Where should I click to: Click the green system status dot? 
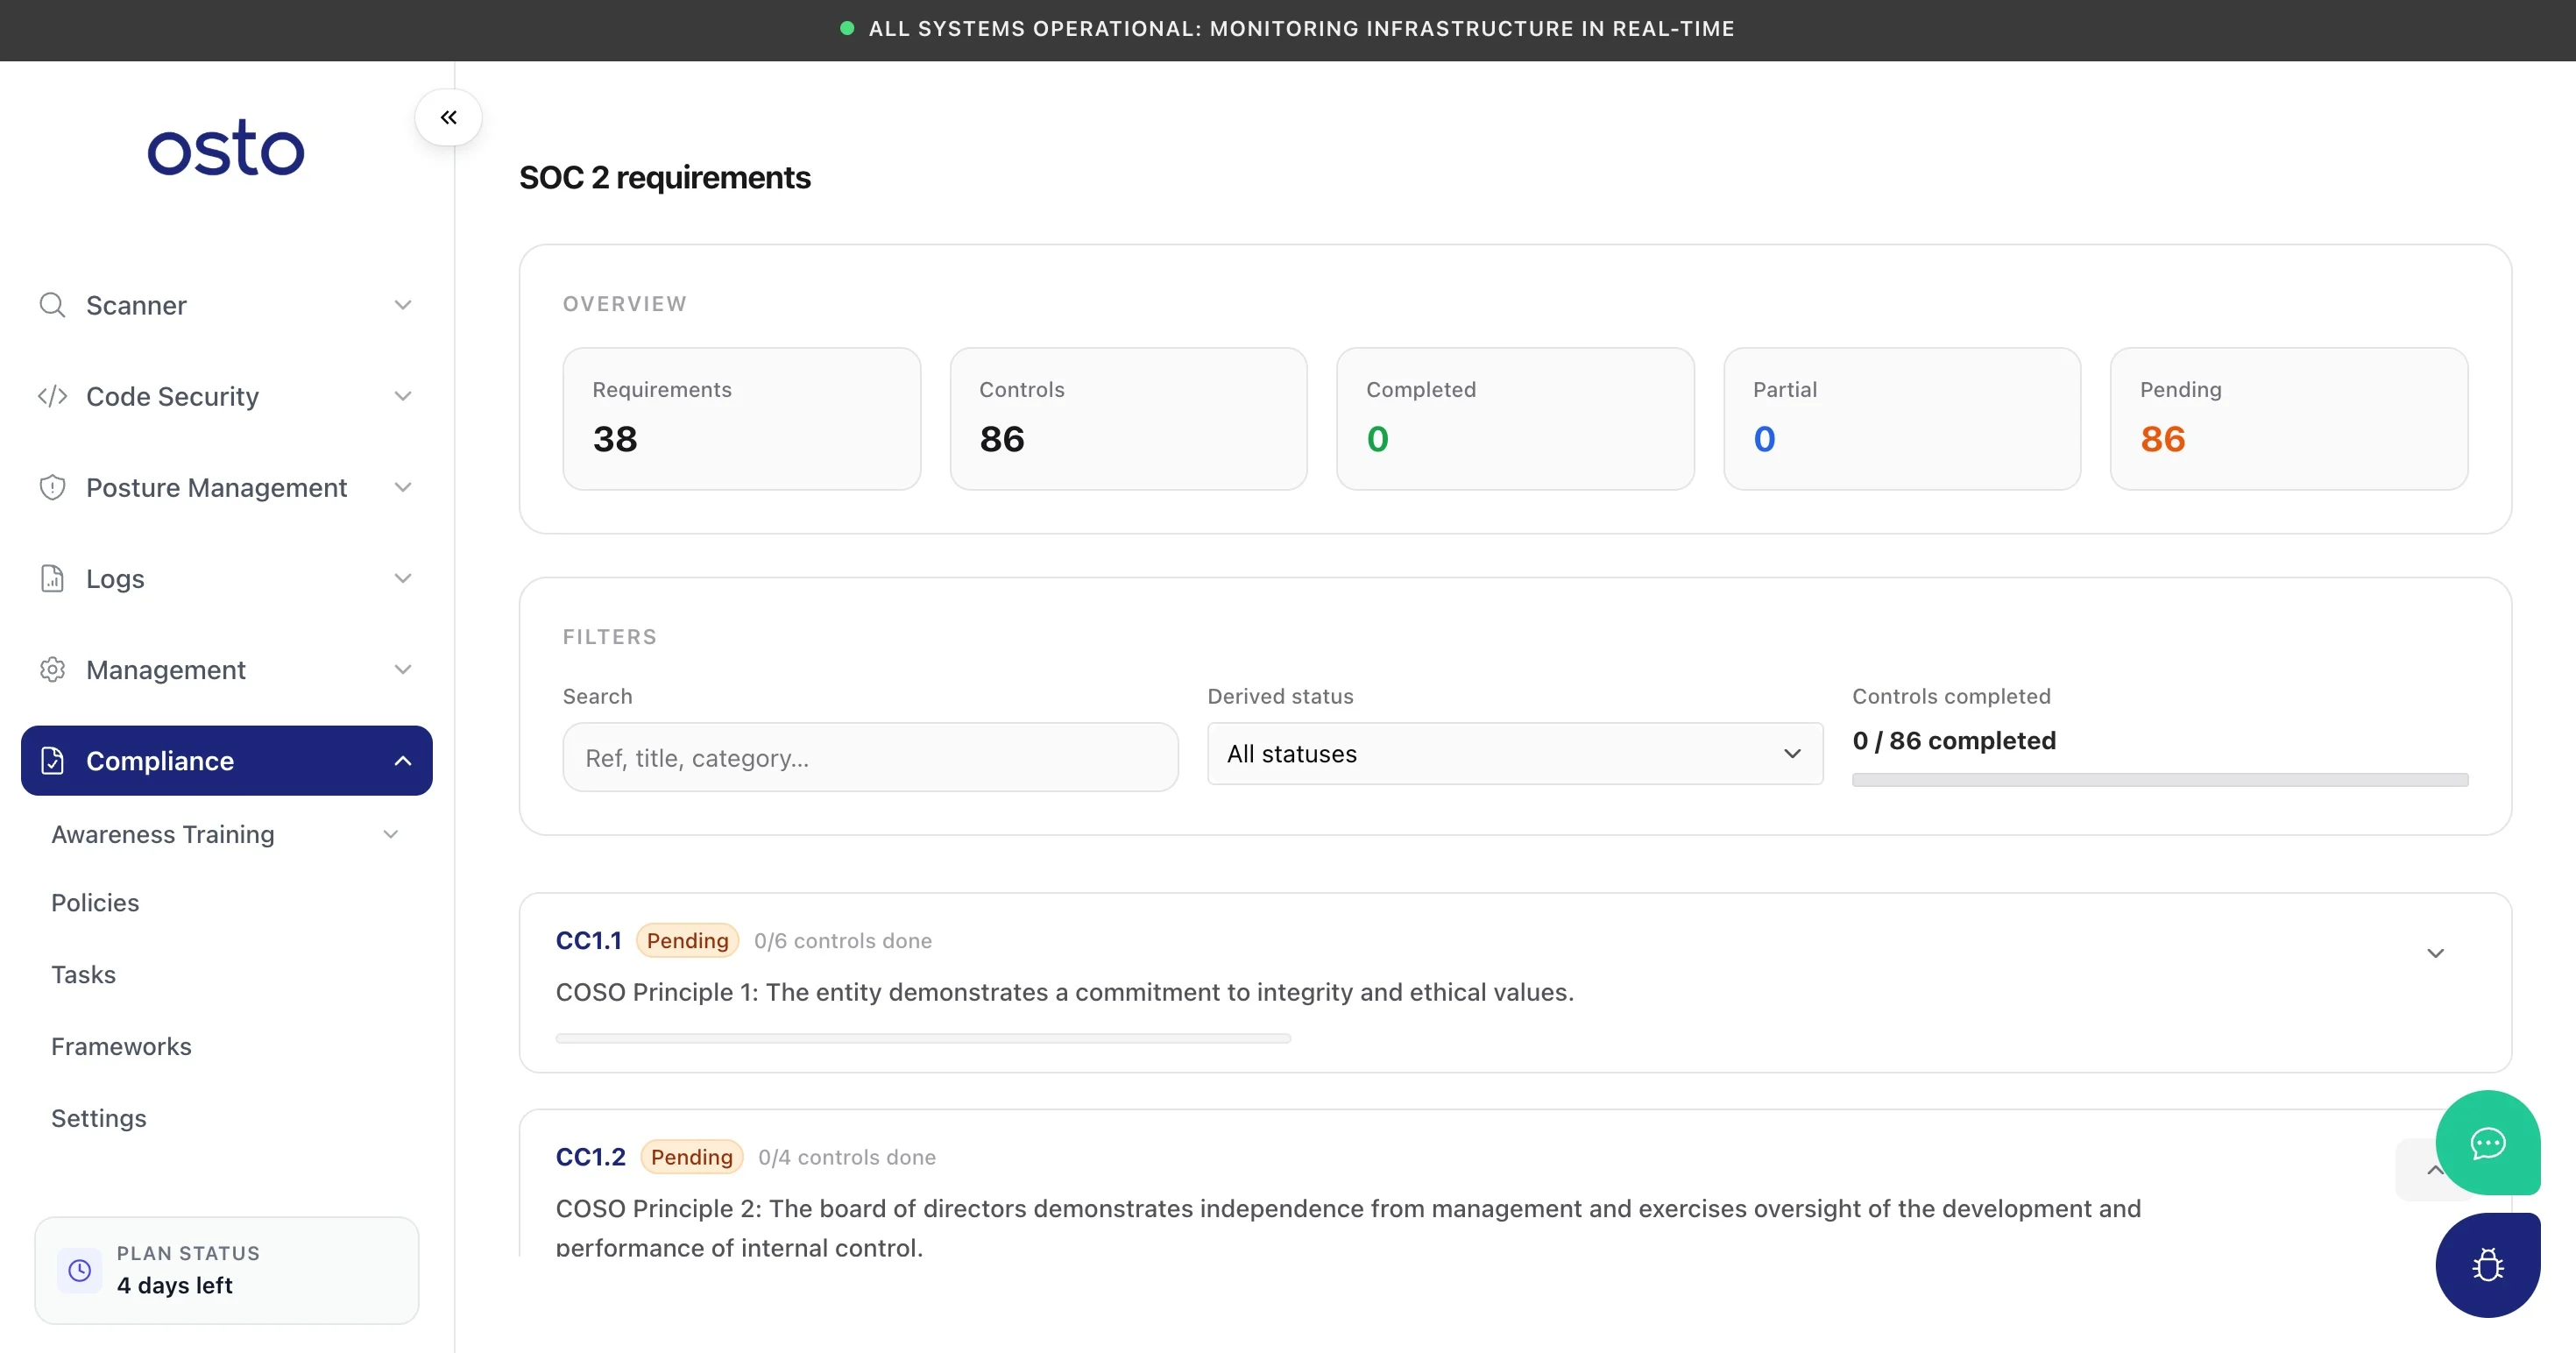coord(846,28)
